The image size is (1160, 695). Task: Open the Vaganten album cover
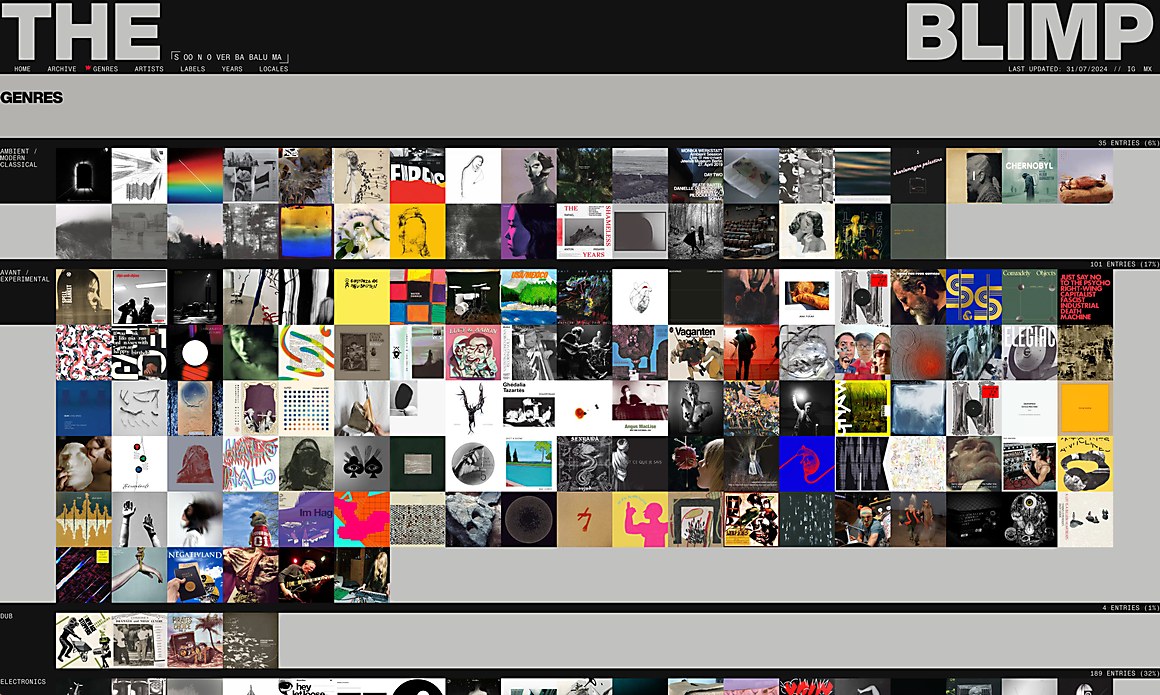695,352
